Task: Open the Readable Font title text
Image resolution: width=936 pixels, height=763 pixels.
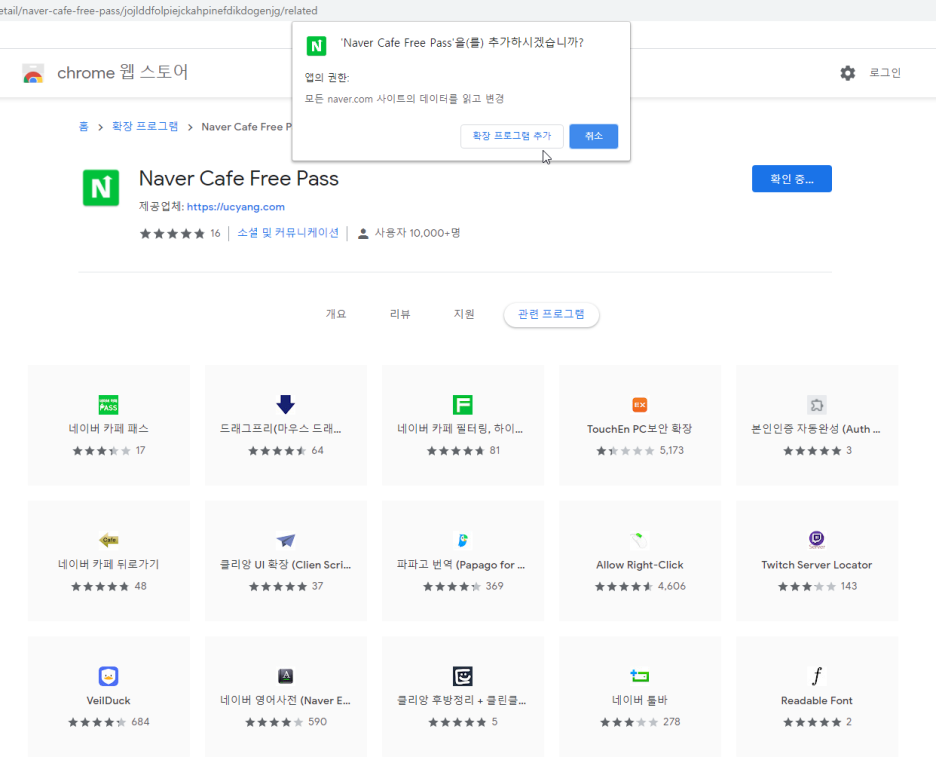Action: [x=817, y=700]
